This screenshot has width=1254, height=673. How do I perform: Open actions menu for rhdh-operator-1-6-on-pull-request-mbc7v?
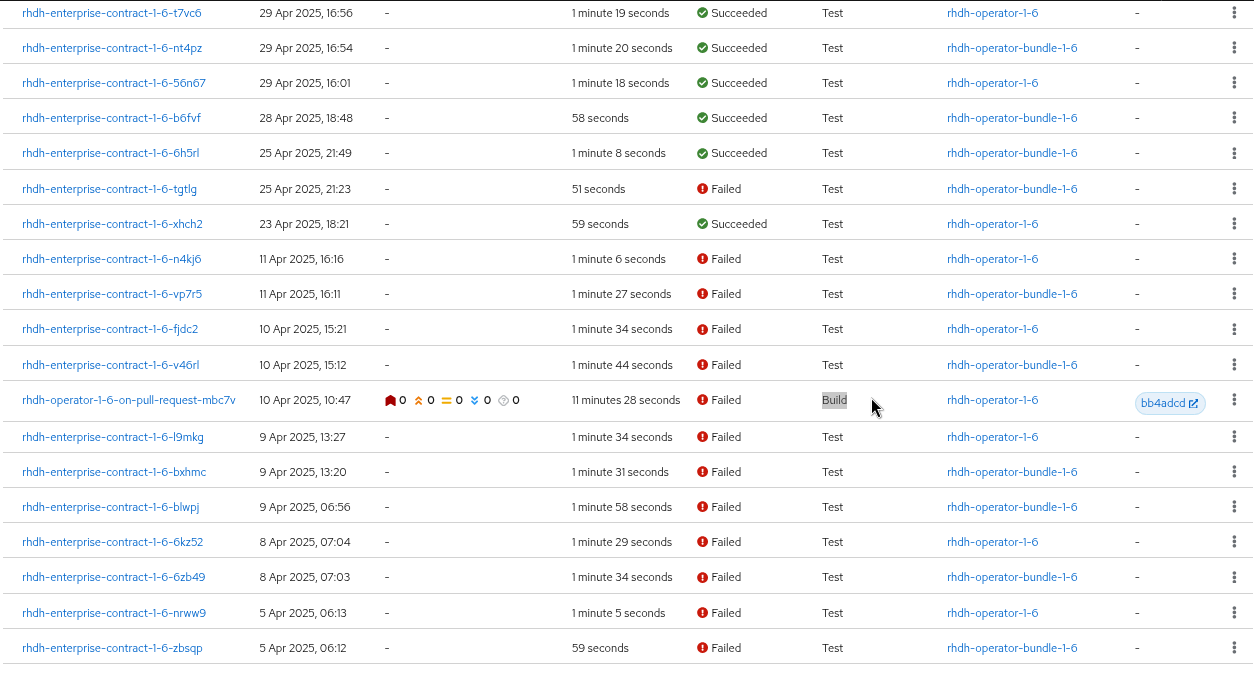(1234, 400)
